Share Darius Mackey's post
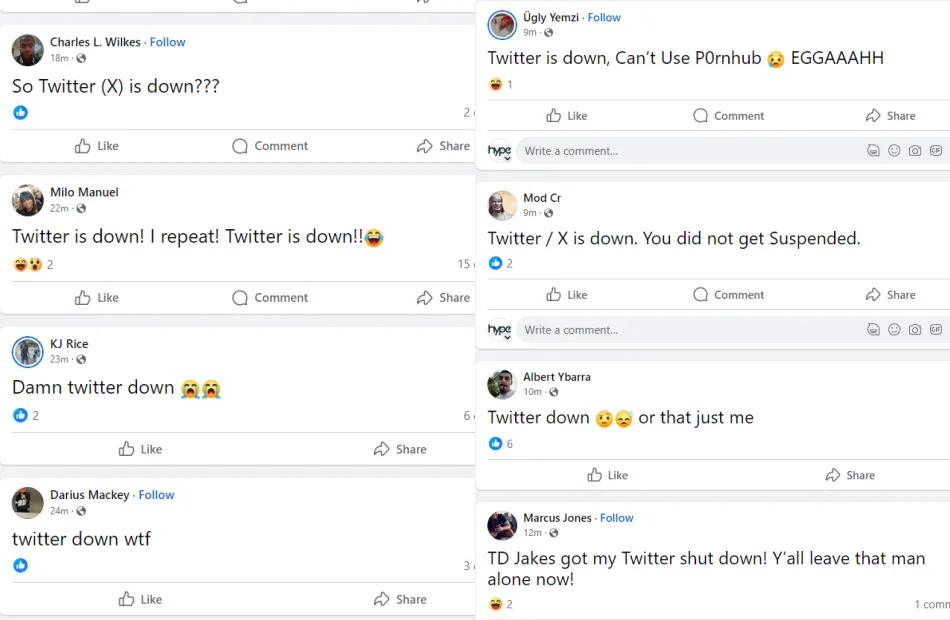Viewport: 950px width, 620px height. coord(400,600)
